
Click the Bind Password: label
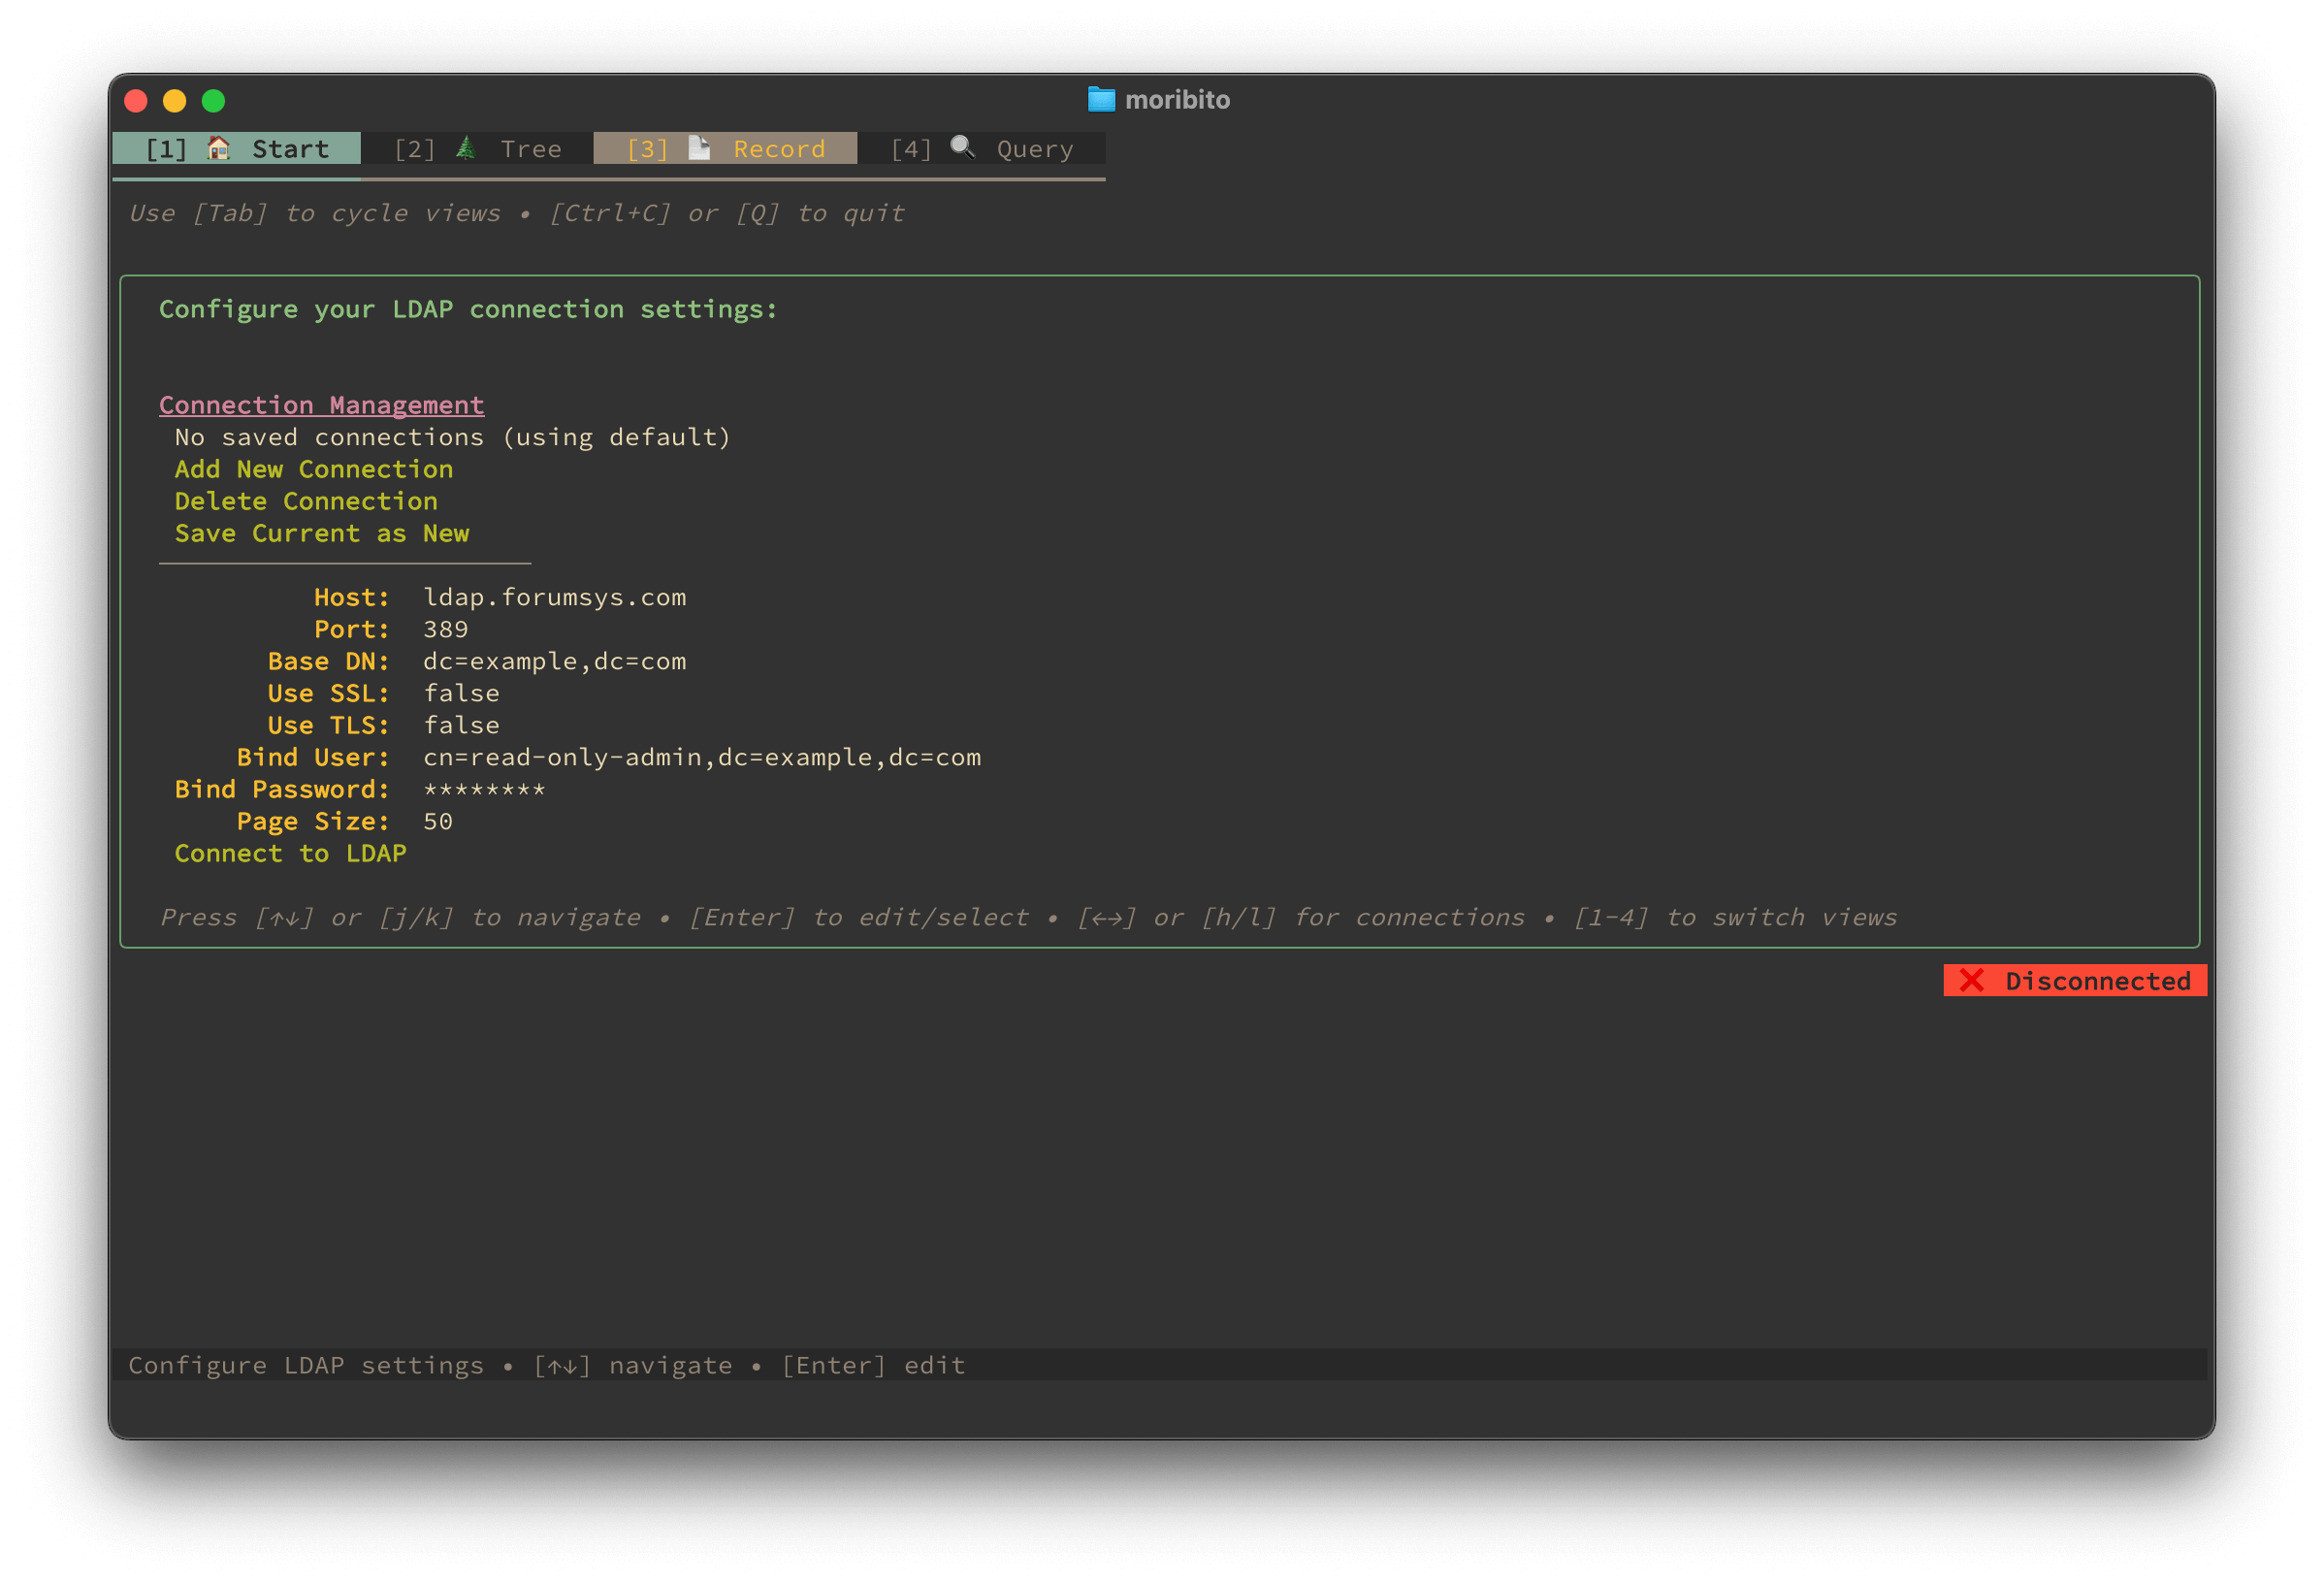[x=282, y=789]
